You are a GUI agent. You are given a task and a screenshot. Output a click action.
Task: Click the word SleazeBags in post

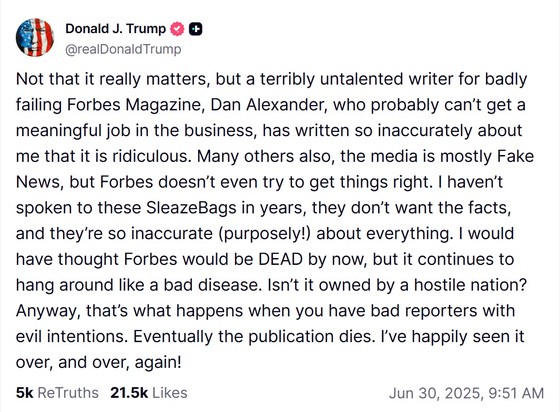(x=191, y=208)
